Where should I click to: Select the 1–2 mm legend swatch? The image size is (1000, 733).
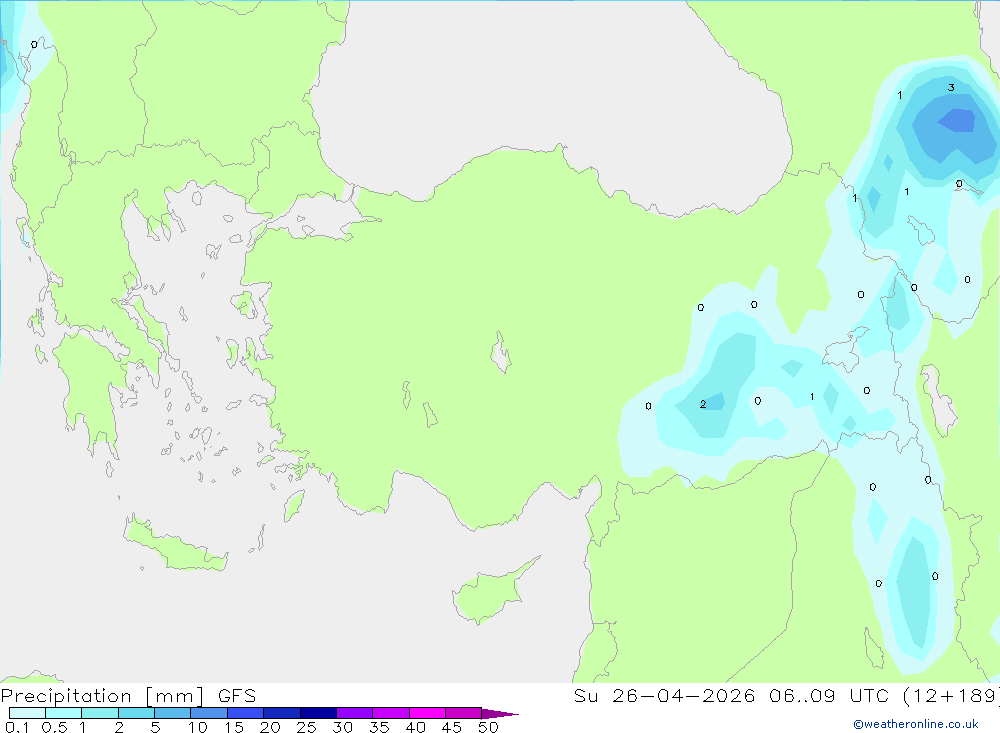coord(99,713)
